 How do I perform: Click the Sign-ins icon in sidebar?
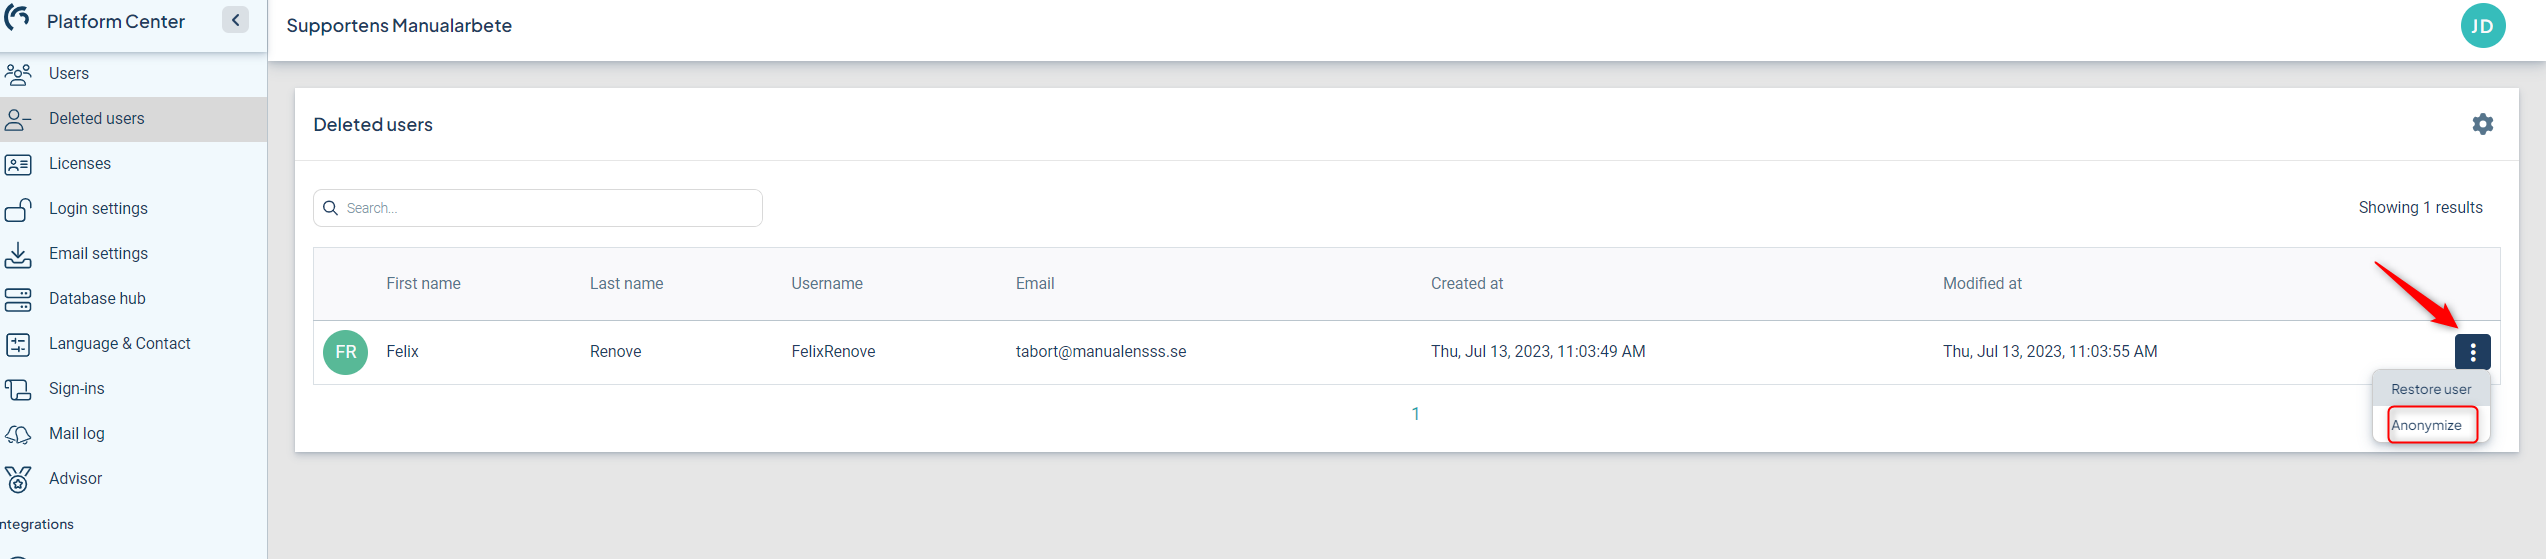tap(18, 389)
